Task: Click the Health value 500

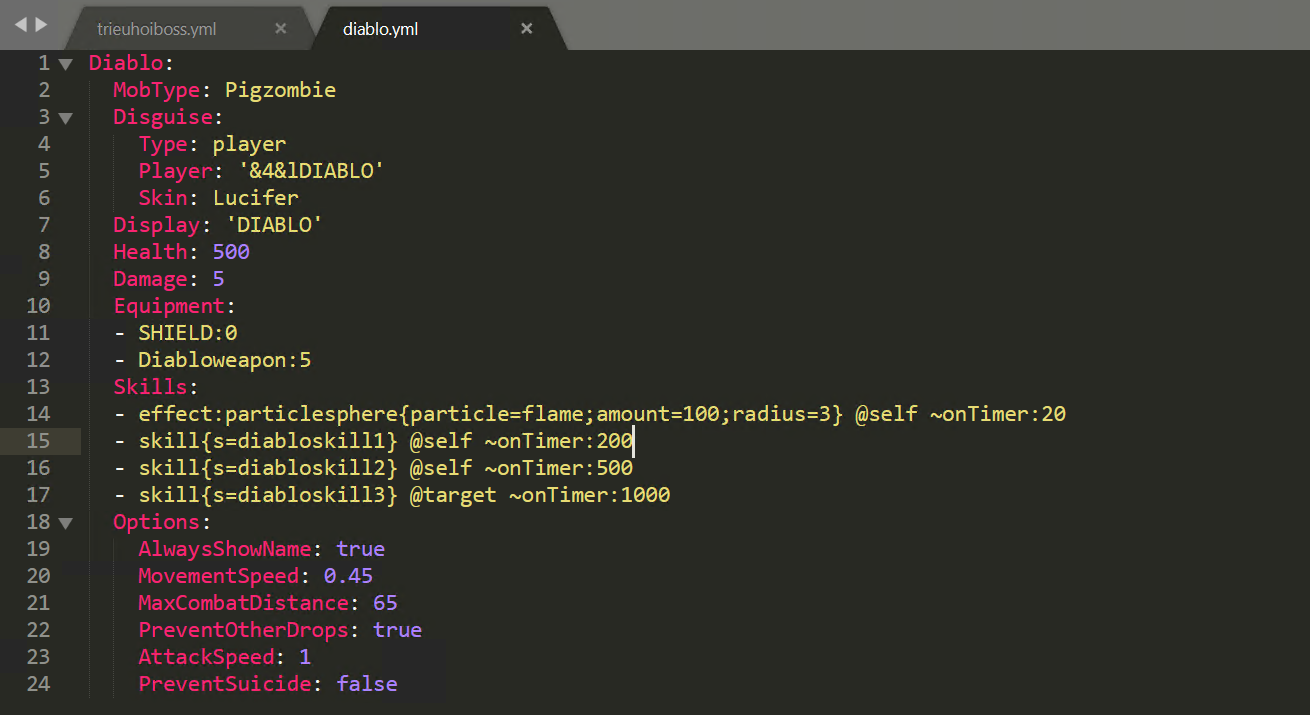Action: pos(231,252)
